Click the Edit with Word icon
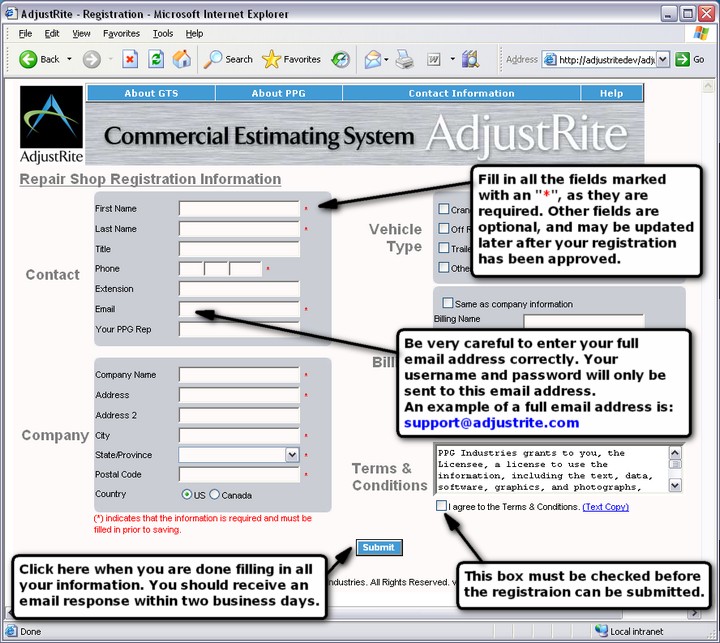This screenshot has width=720, height=643. 433,59
